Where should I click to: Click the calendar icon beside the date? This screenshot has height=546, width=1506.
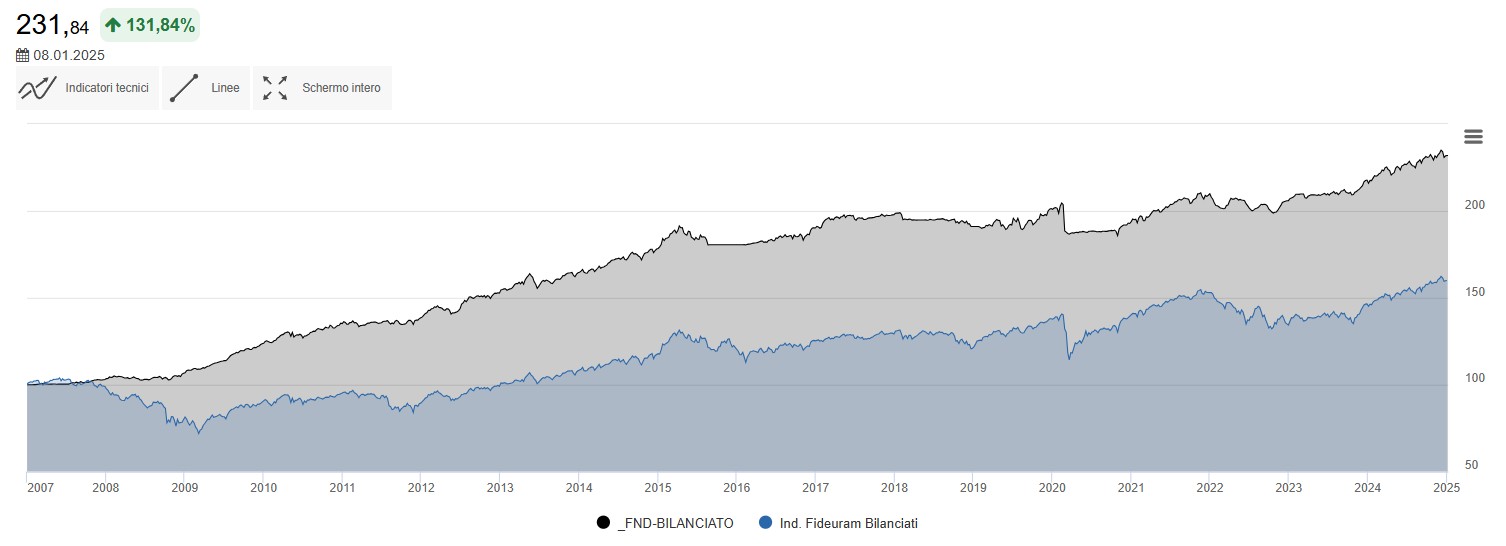pyautogui.click(x=23, y=56)
